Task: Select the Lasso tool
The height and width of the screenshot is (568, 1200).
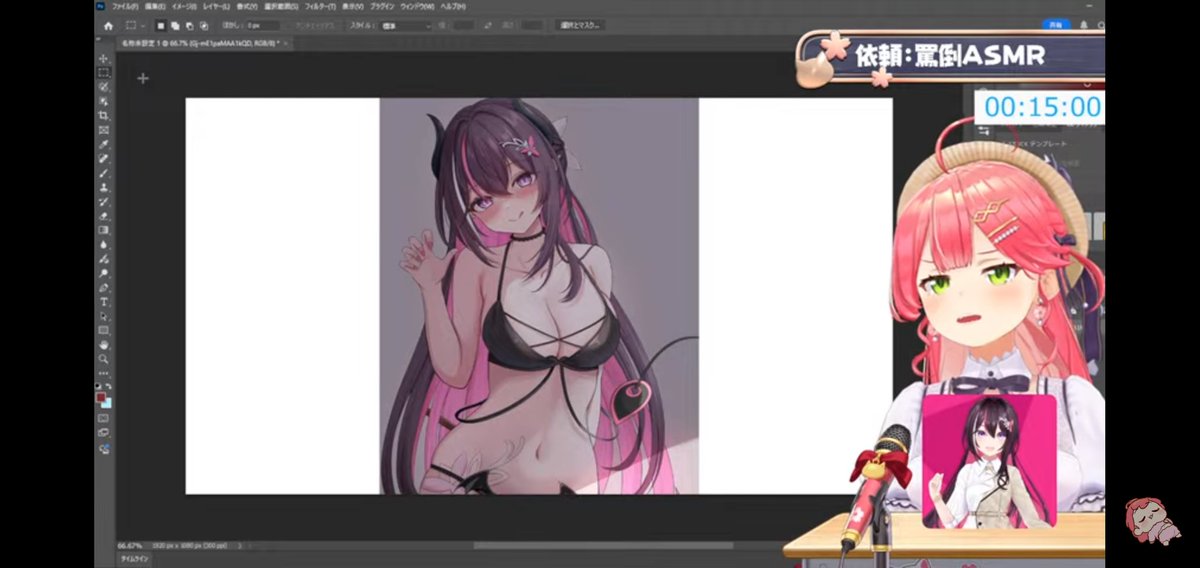Action: (x=104, y=86)
